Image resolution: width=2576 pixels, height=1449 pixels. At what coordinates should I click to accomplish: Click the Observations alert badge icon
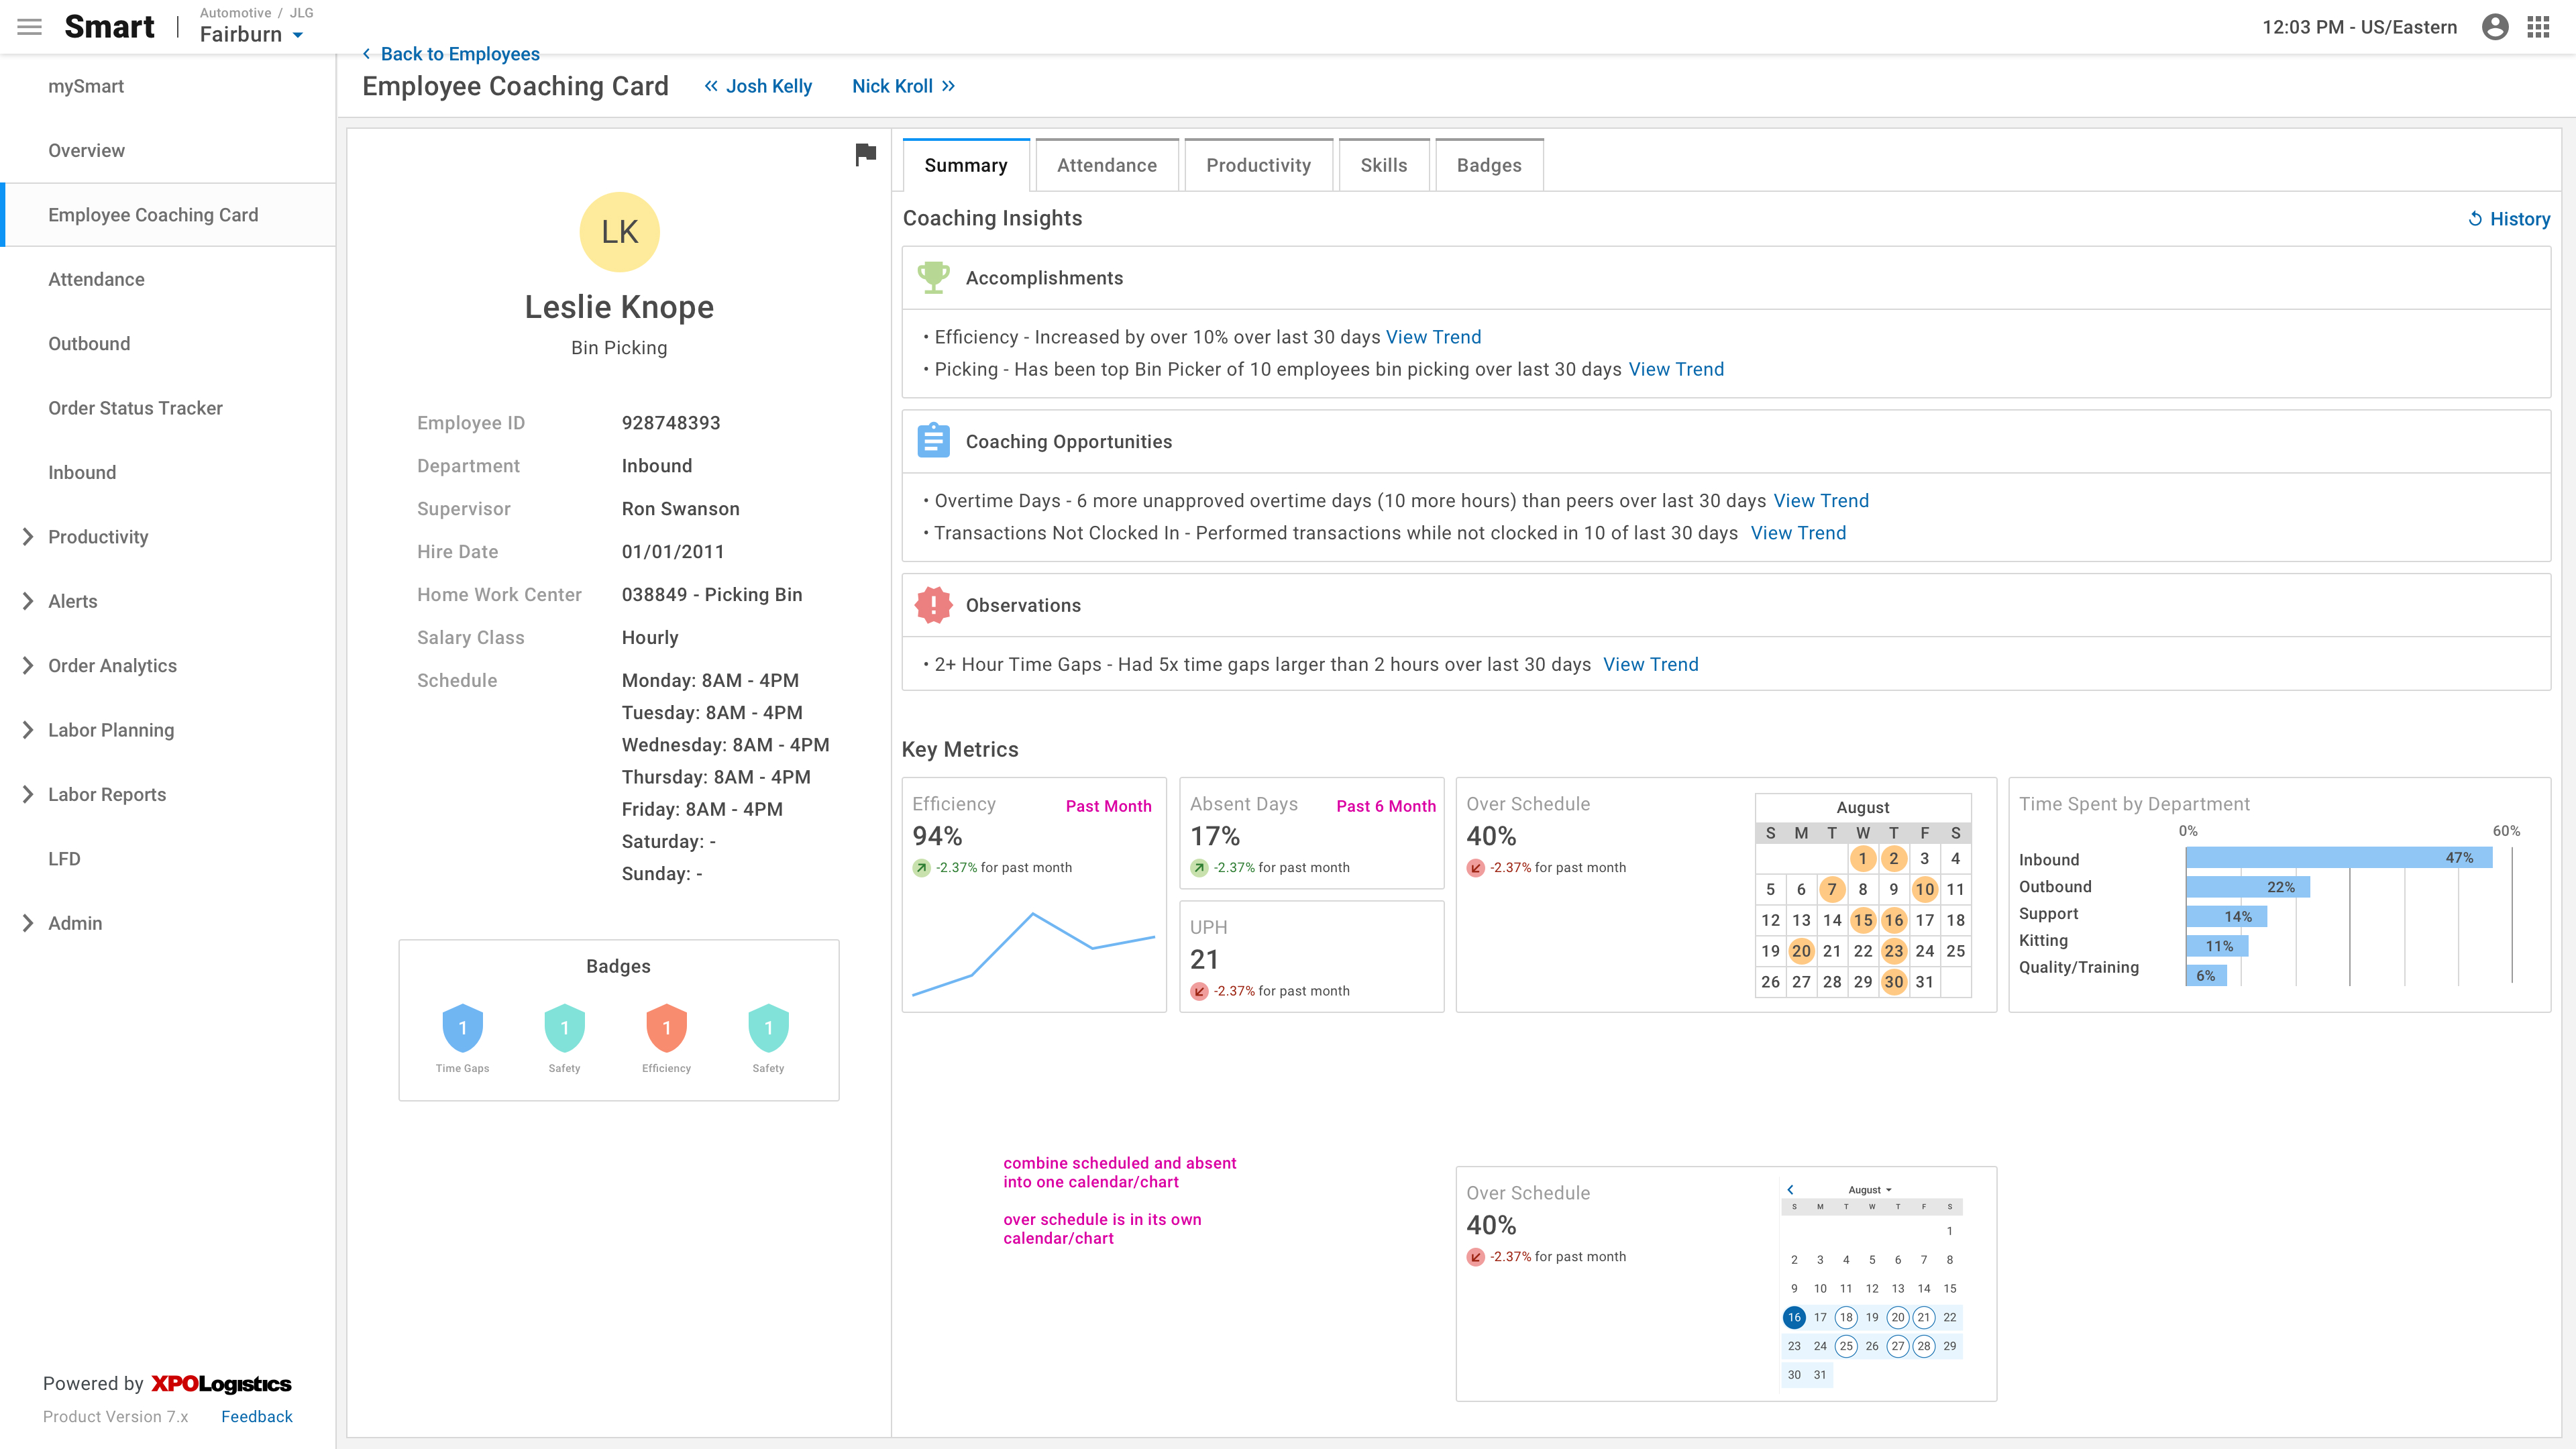click(933, 605)
